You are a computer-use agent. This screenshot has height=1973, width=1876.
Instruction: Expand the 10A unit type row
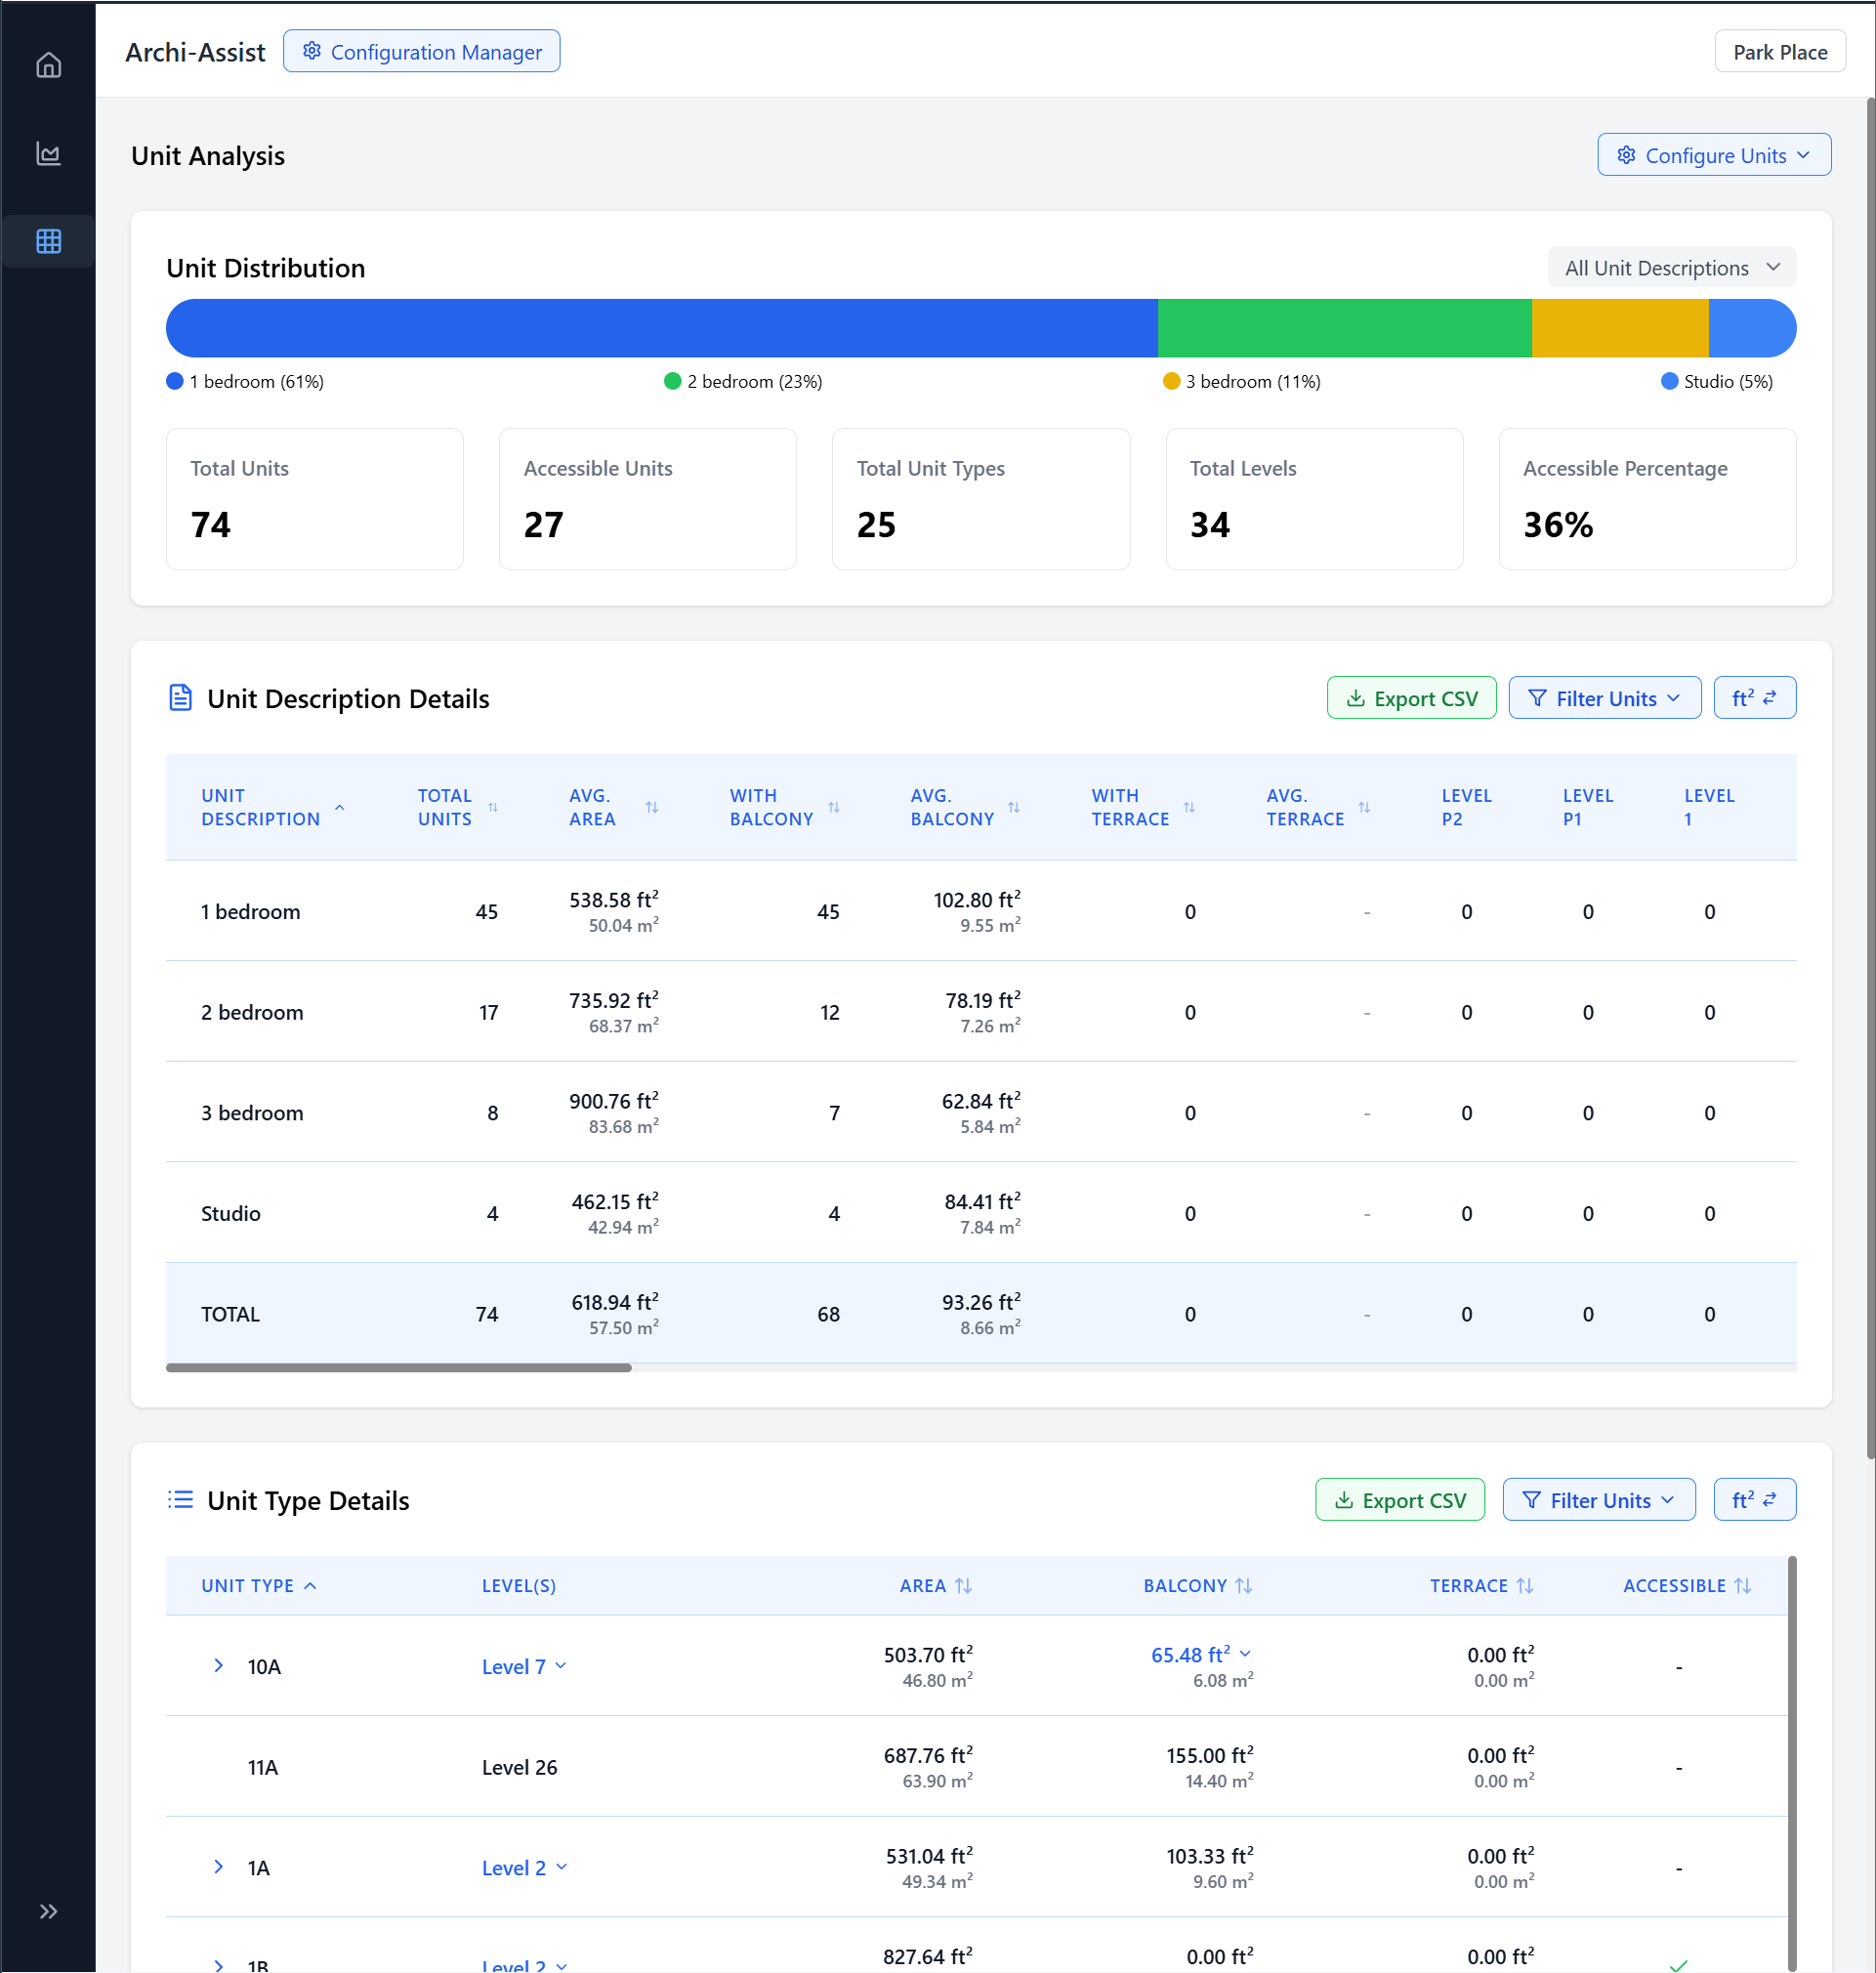[x=219, y=1665]
